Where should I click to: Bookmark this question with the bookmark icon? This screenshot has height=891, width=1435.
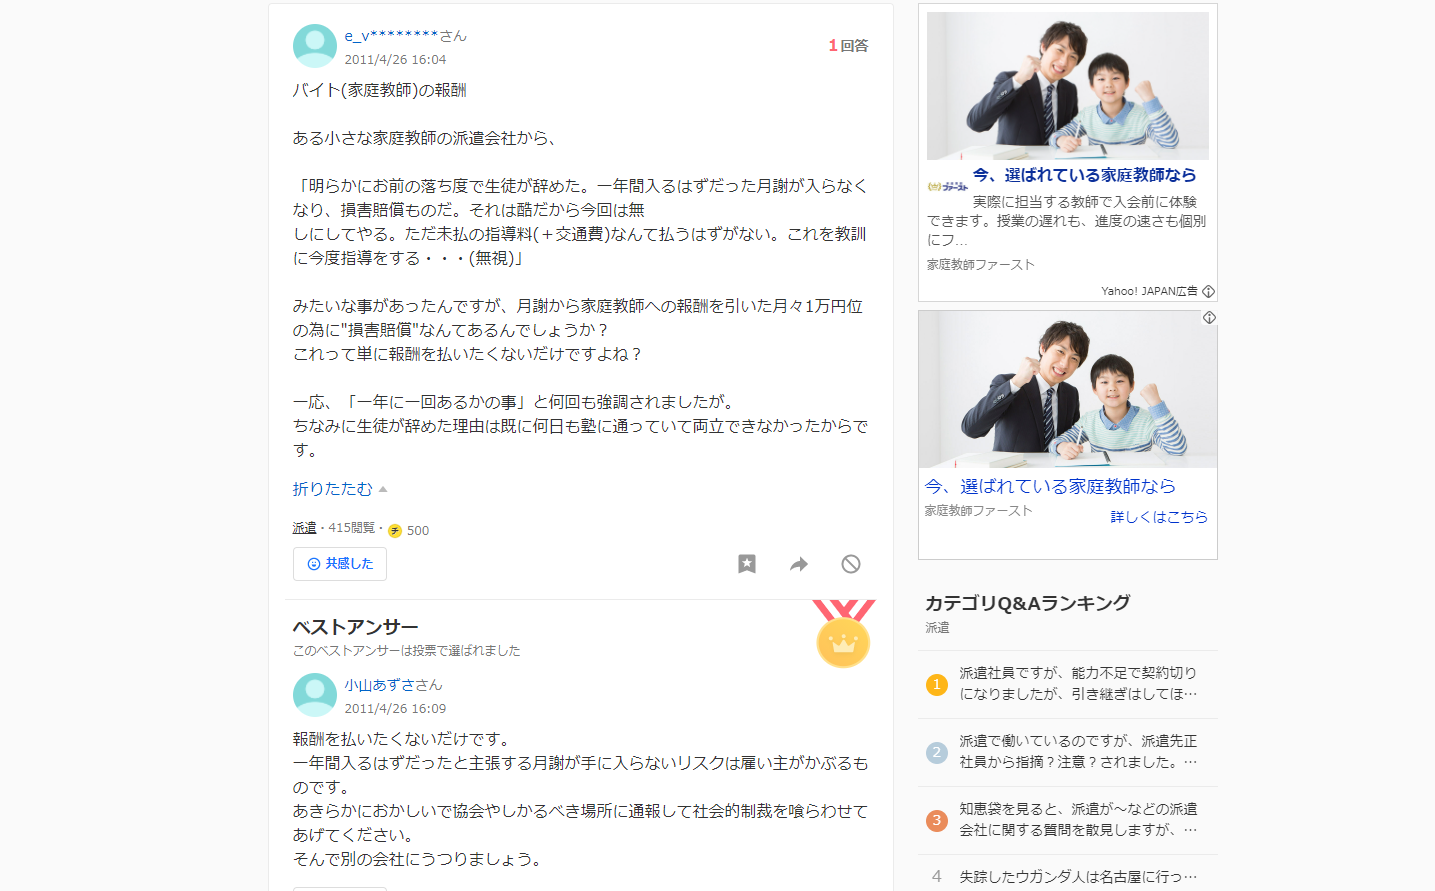click(x=747, y=564)
